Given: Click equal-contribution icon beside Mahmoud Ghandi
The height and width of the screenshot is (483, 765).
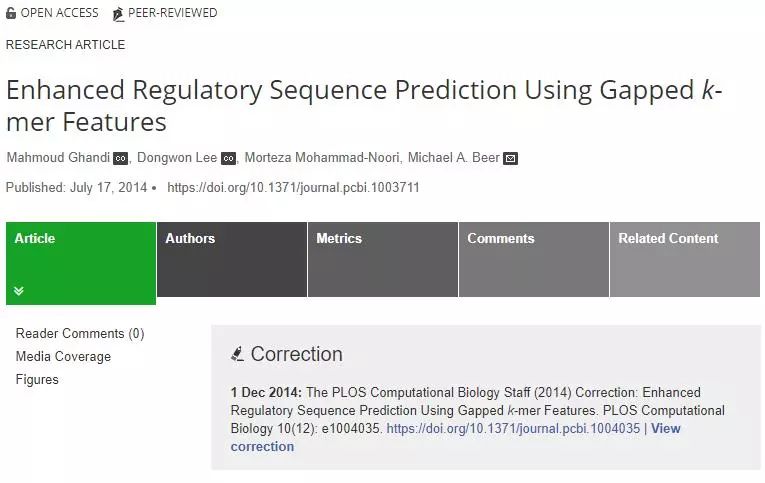Looking at the screenshot, I should point(121,158).
